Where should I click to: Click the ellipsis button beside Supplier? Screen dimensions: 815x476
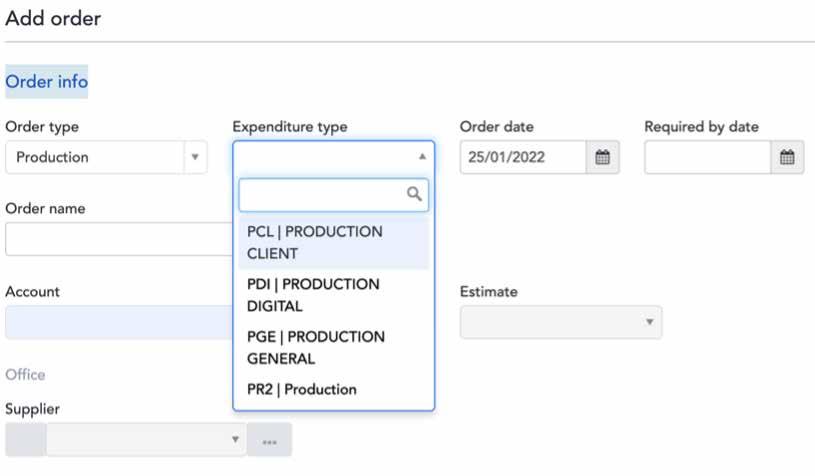tap(269, 440)
